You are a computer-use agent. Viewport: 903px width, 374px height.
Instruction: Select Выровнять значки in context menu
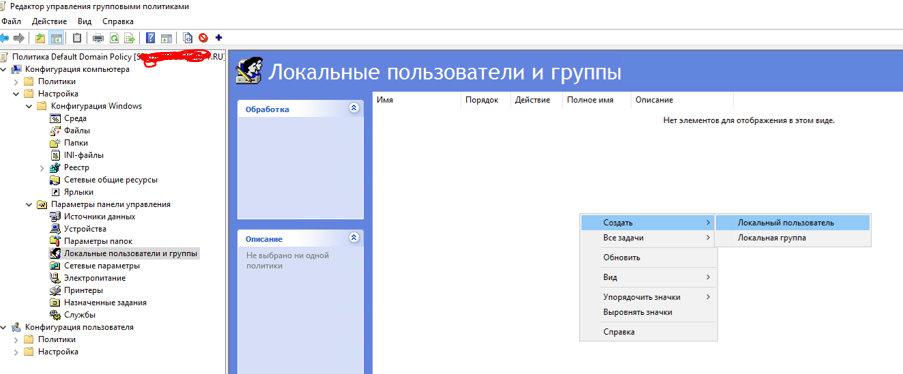[648, 312]
